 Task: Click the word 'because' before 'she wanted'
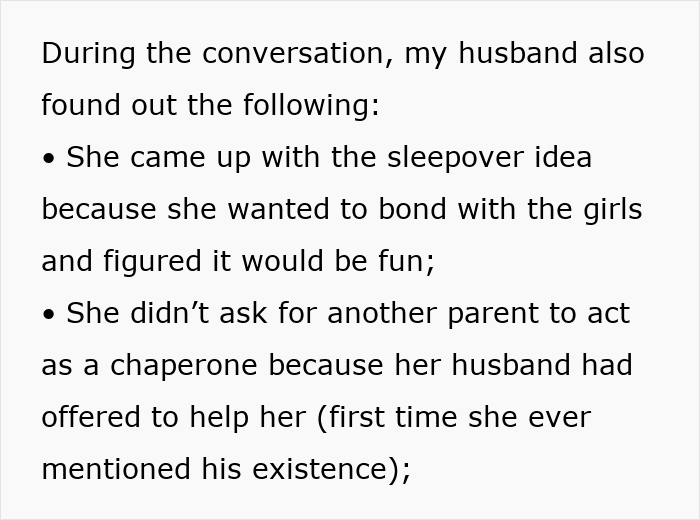(99, 209)
